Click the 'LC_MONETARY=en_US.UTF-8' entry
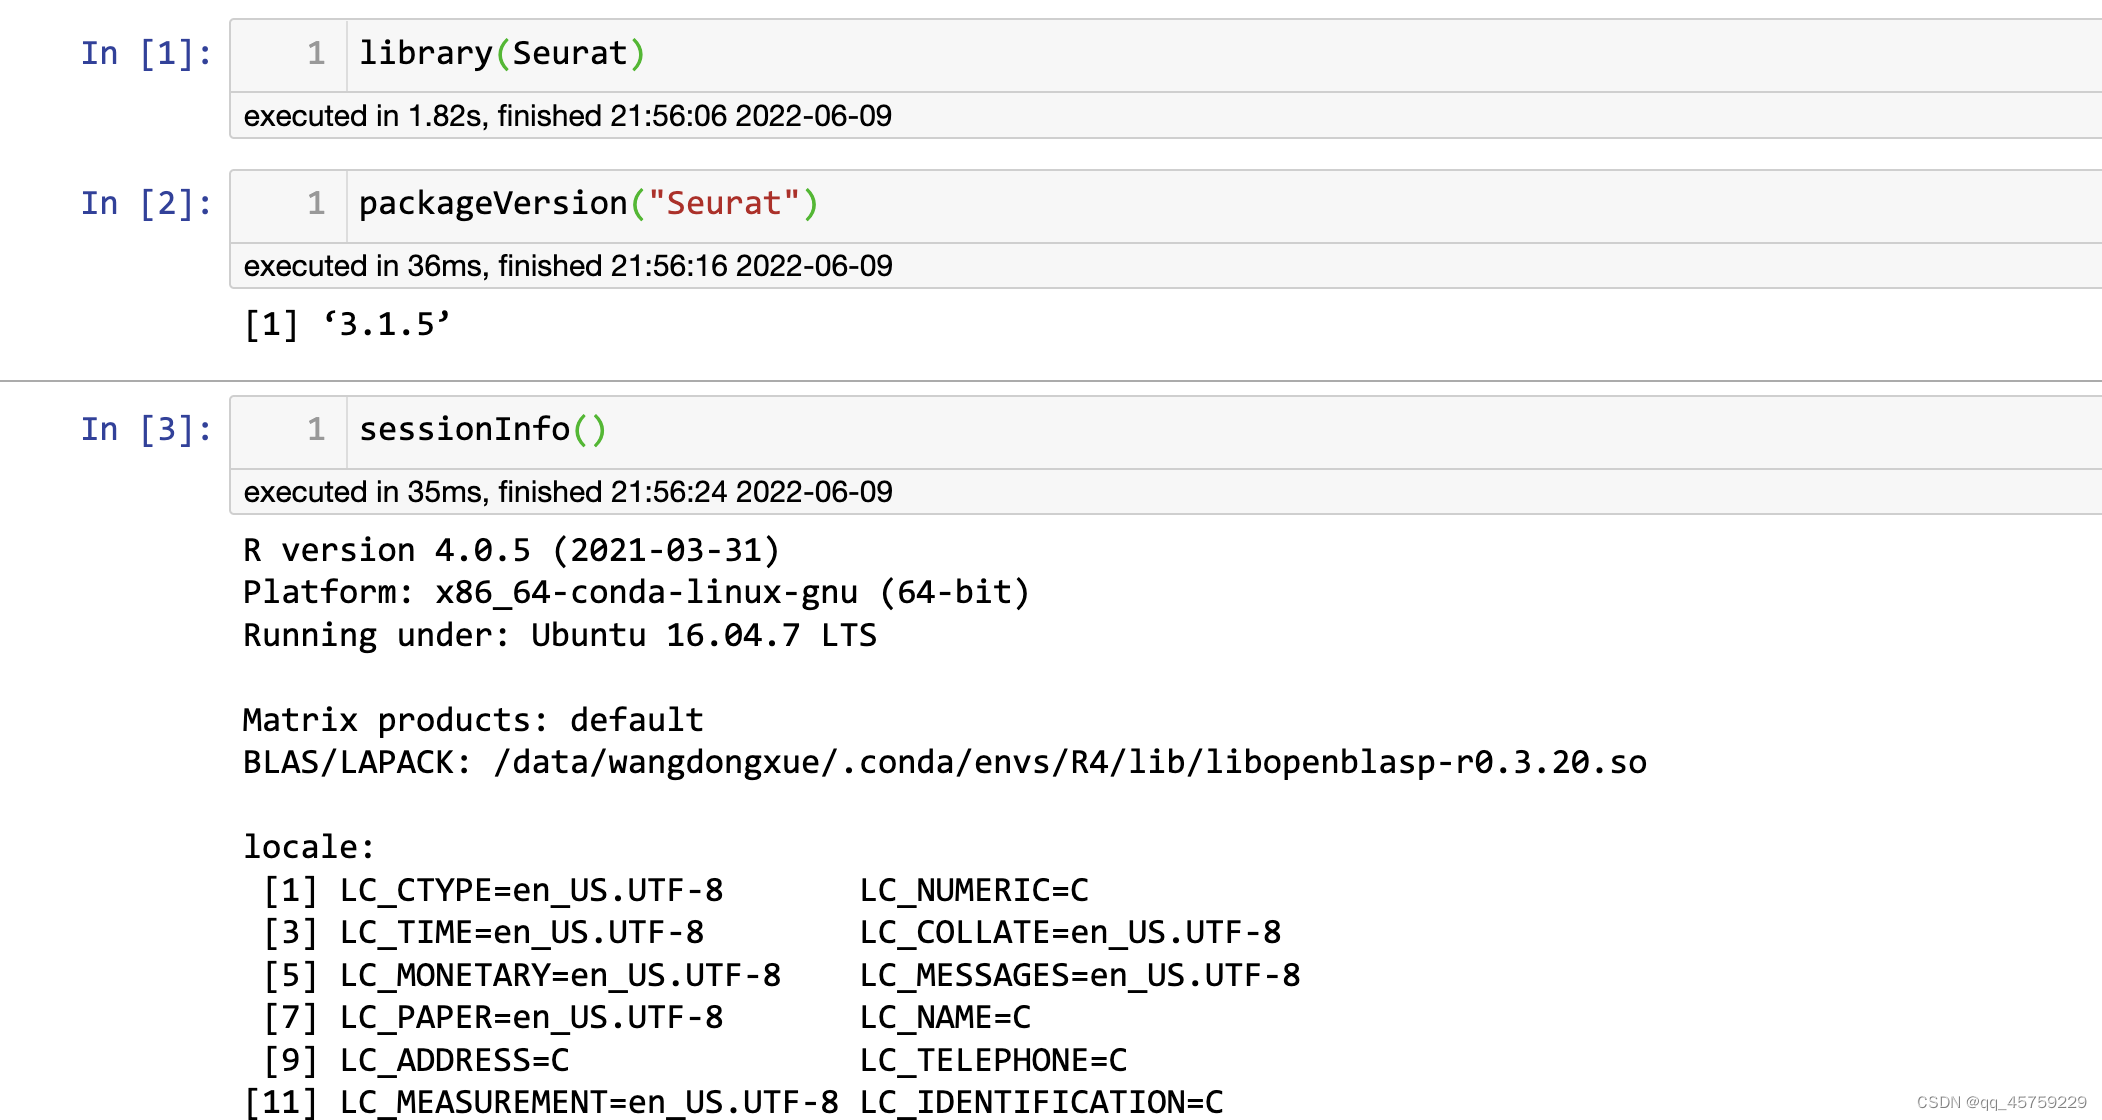The image size is (2102, 1120). click(560, 975)
